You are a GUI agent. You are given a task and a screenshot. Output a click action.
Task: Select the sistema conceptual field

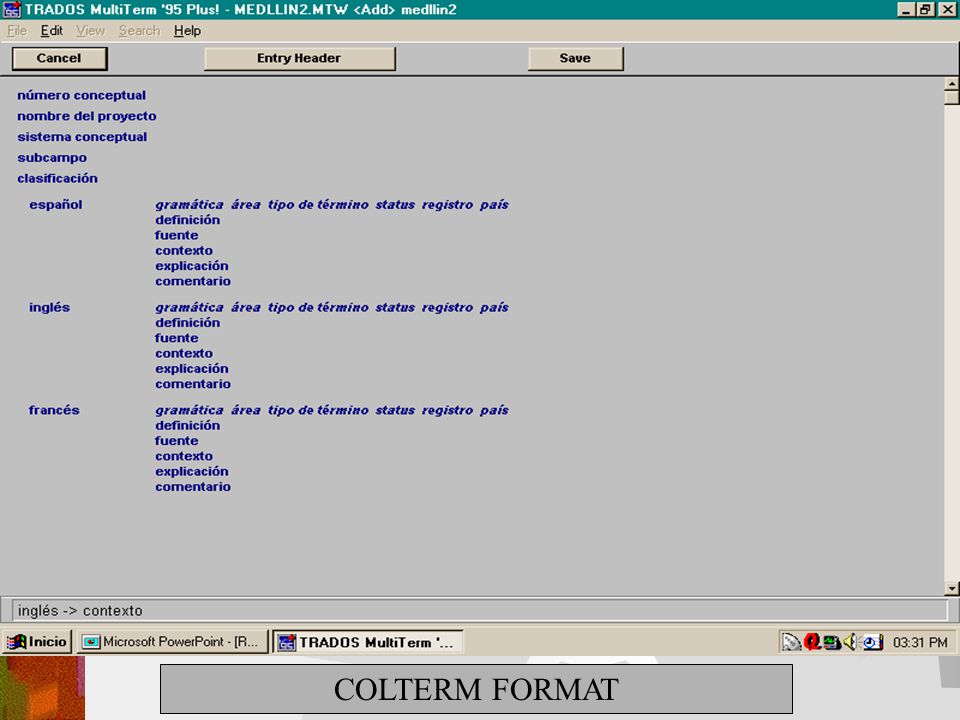pyautogui.click(x=82, y=137)
